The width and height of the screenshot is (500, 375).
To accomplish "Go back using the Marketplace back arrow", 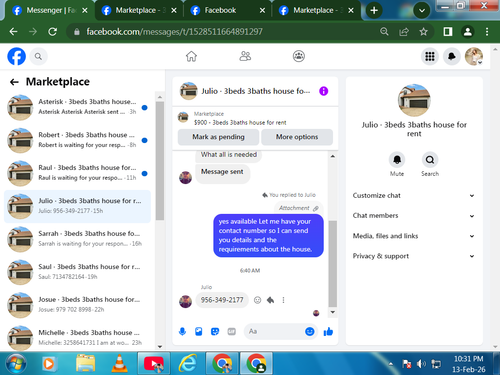I will coord(14,82).
